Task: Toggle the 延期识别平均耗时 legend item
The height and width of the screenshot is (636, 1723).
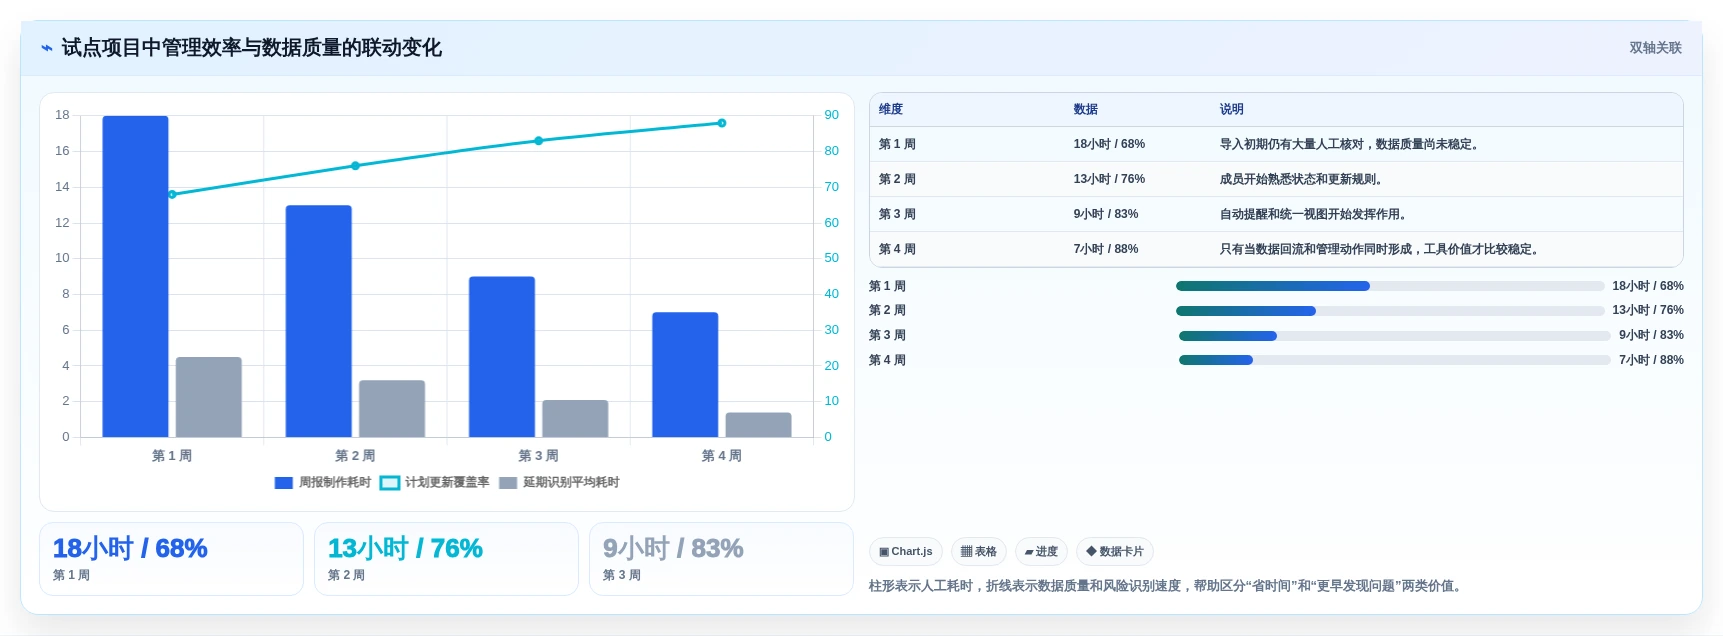Action: 559,483
